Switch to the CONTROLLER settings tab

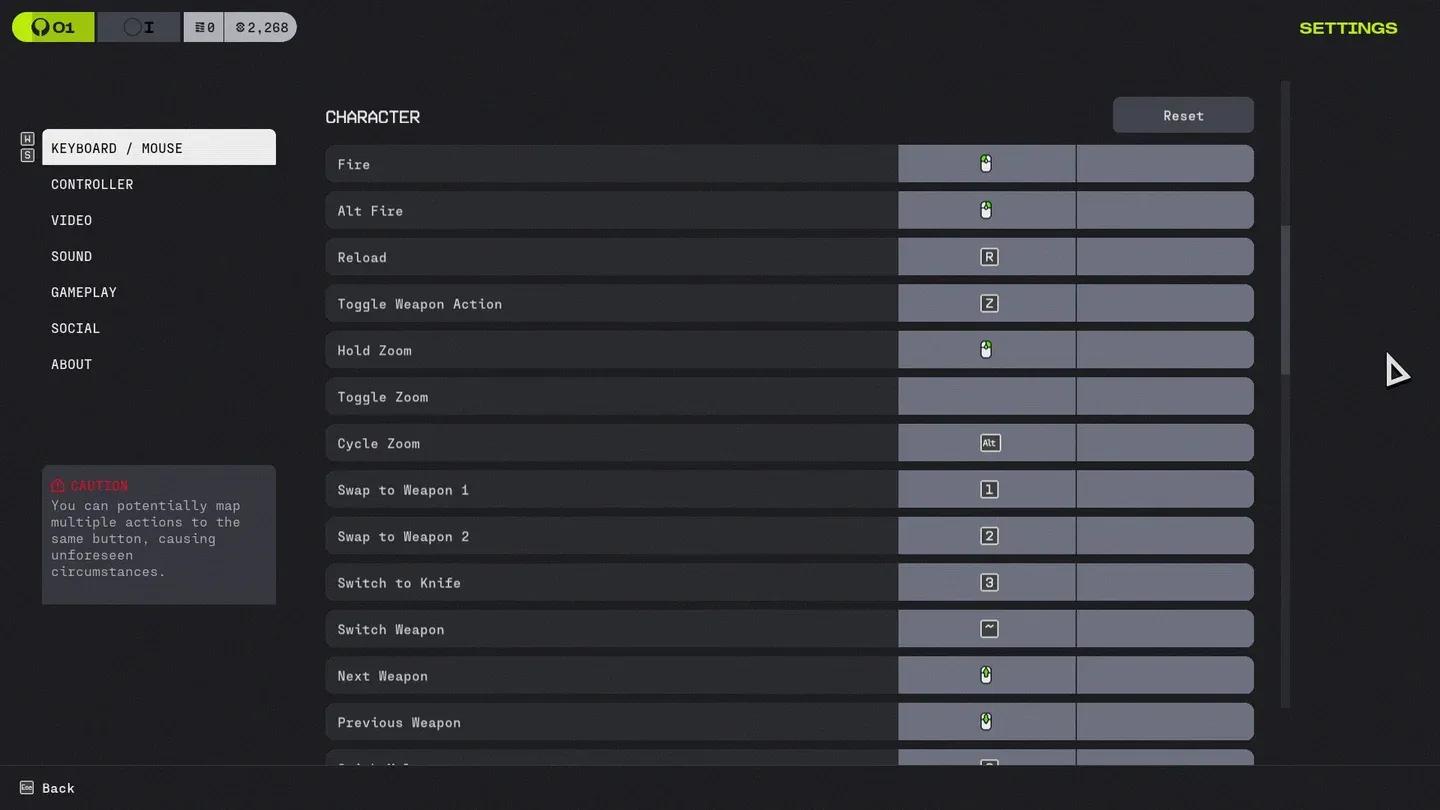[x=91, y=184]
